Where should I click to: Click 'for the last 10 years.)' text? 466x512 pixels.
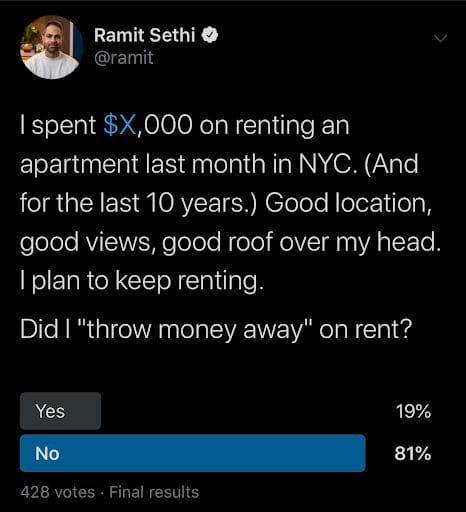point(139,203)
